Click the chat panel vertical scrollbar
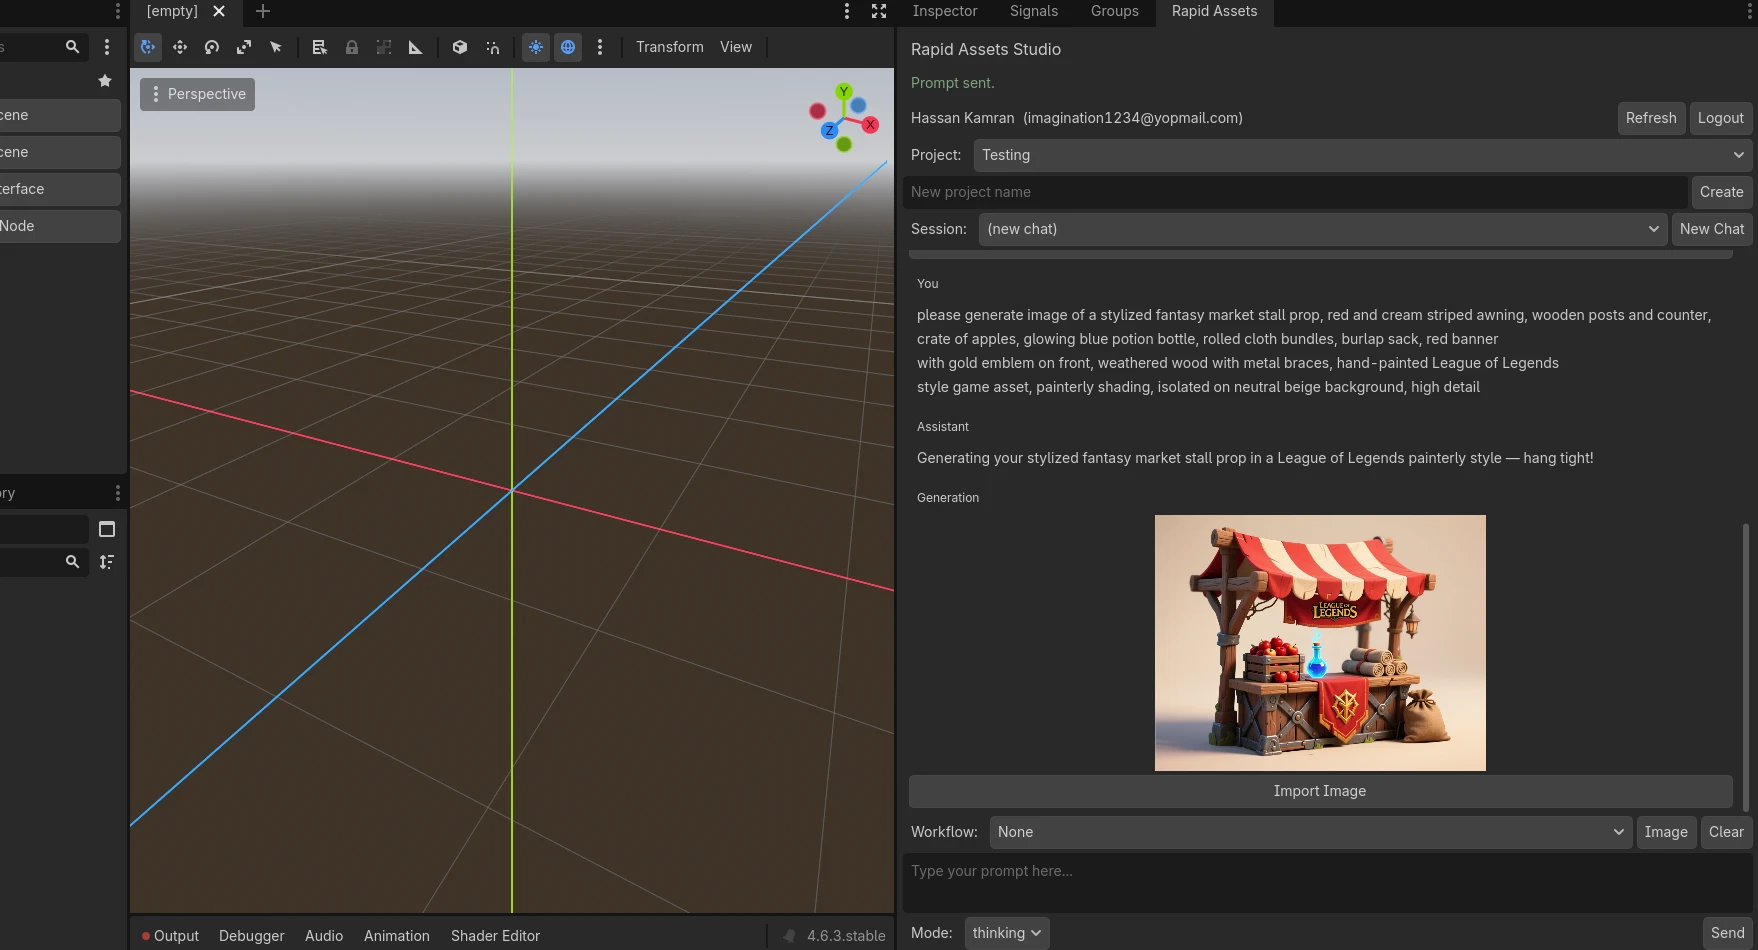 [1746, 666]
